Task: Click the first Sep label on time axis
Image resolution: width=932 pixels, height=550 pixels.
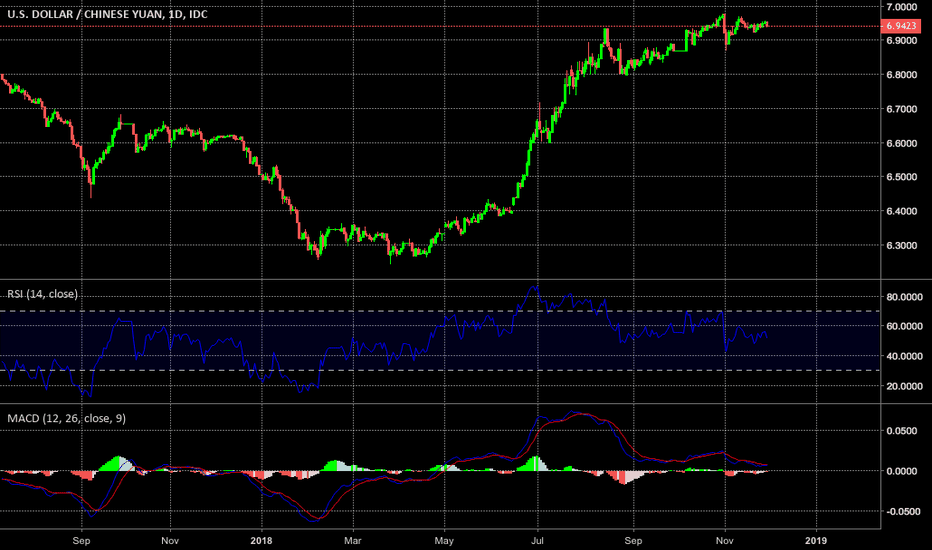Action: (81, 540)
